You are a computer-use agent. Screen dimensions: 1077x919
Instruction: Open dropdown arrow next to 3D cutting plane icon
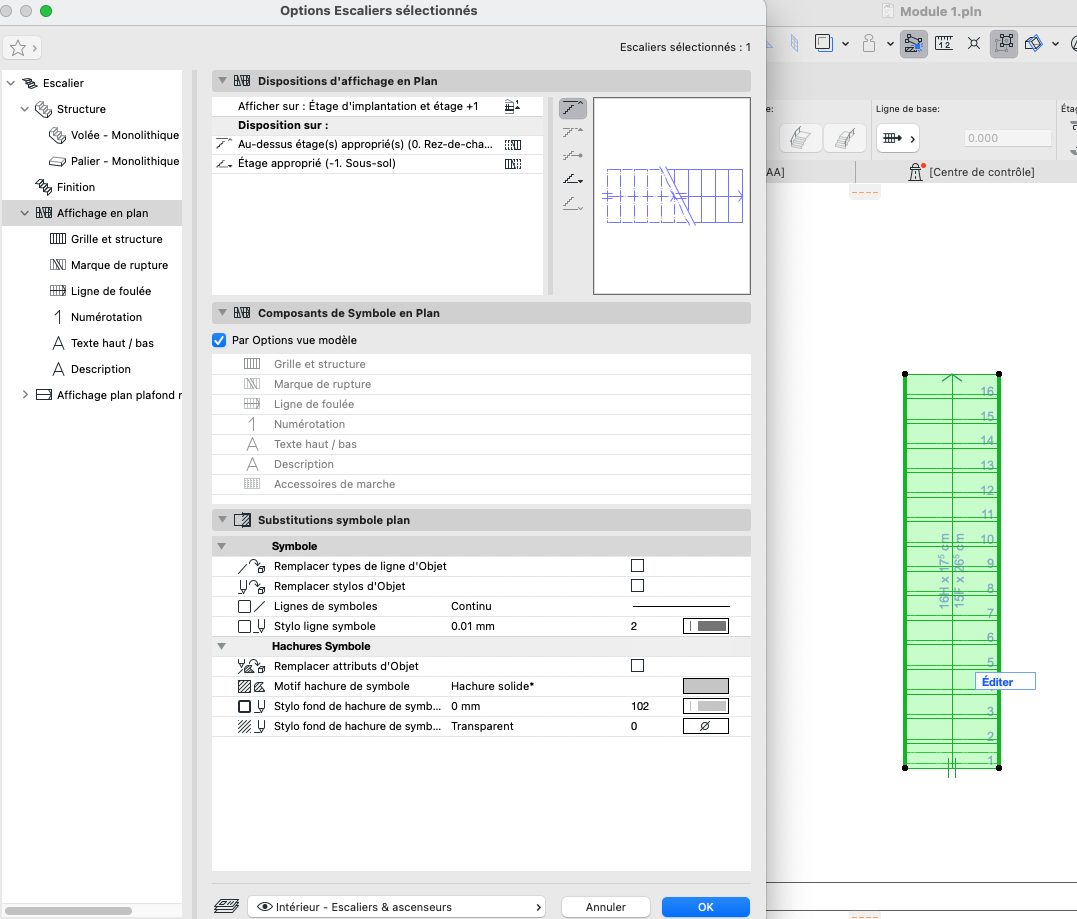click(x=1055, y=44)
